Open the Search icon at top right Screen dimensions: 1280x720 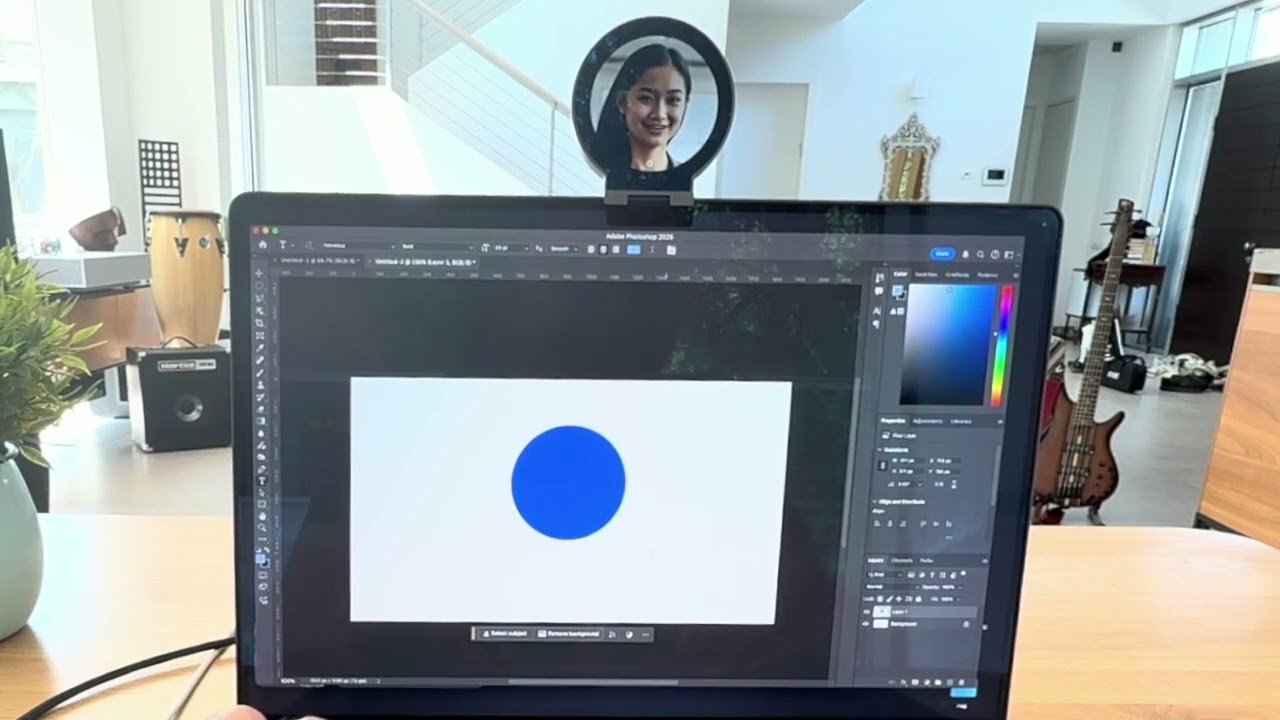pos(980,255)
